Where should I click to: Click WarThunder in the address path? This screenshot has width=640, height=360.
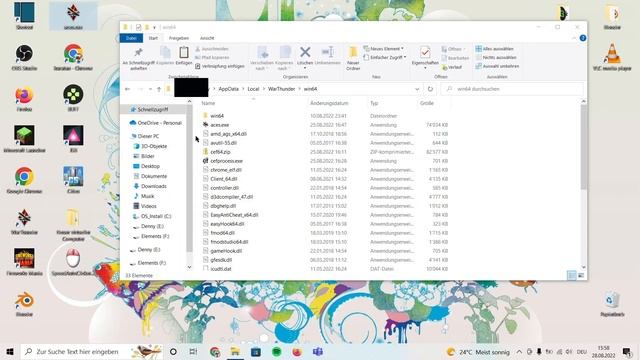pyautogui.click(x=281, y=89)
